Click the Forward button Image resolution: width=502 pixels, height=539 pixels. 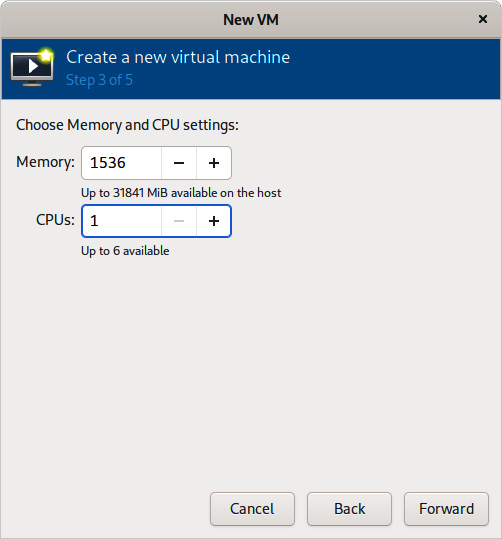pos(446,509)
